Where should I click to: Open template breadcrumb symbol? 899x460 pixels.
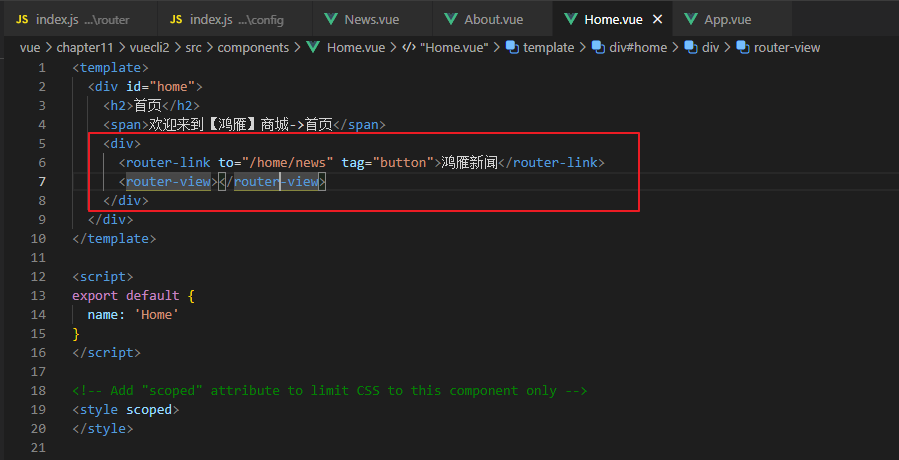(x=549, y=48)
